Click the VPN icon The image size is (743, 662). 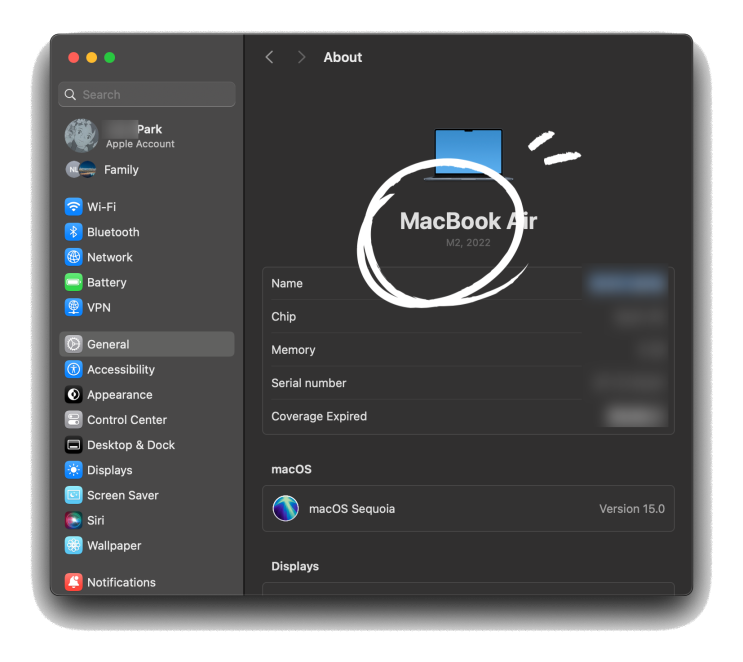(73, 308)
